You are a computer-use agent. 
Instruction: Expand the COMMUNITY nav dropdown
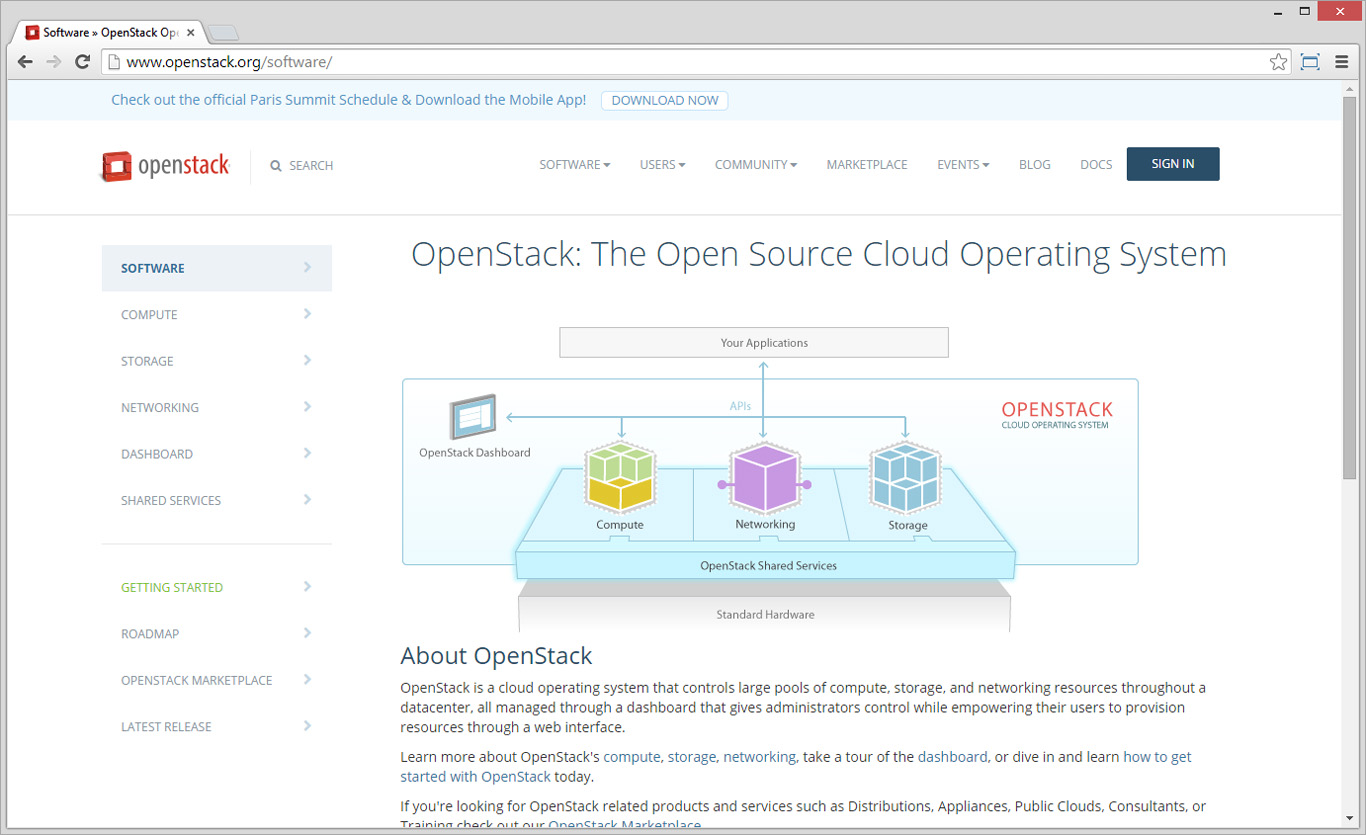[755, 165]
